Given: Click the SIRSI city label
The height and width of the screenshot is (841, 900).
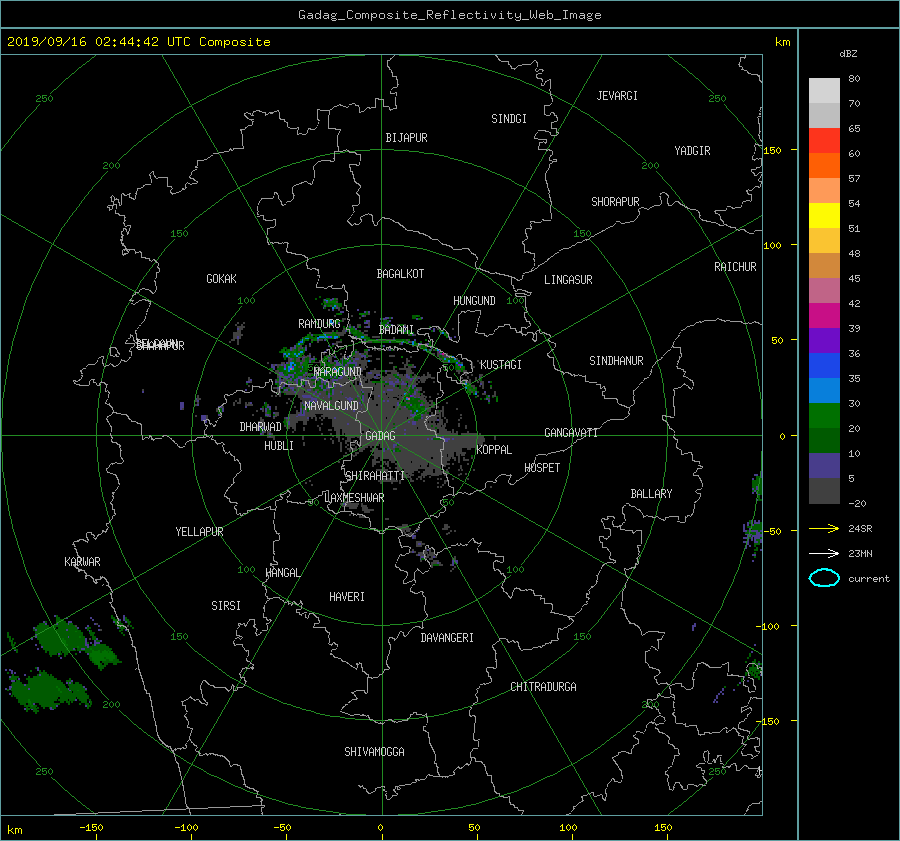Looking at the screenshot, I should [226, 606].
